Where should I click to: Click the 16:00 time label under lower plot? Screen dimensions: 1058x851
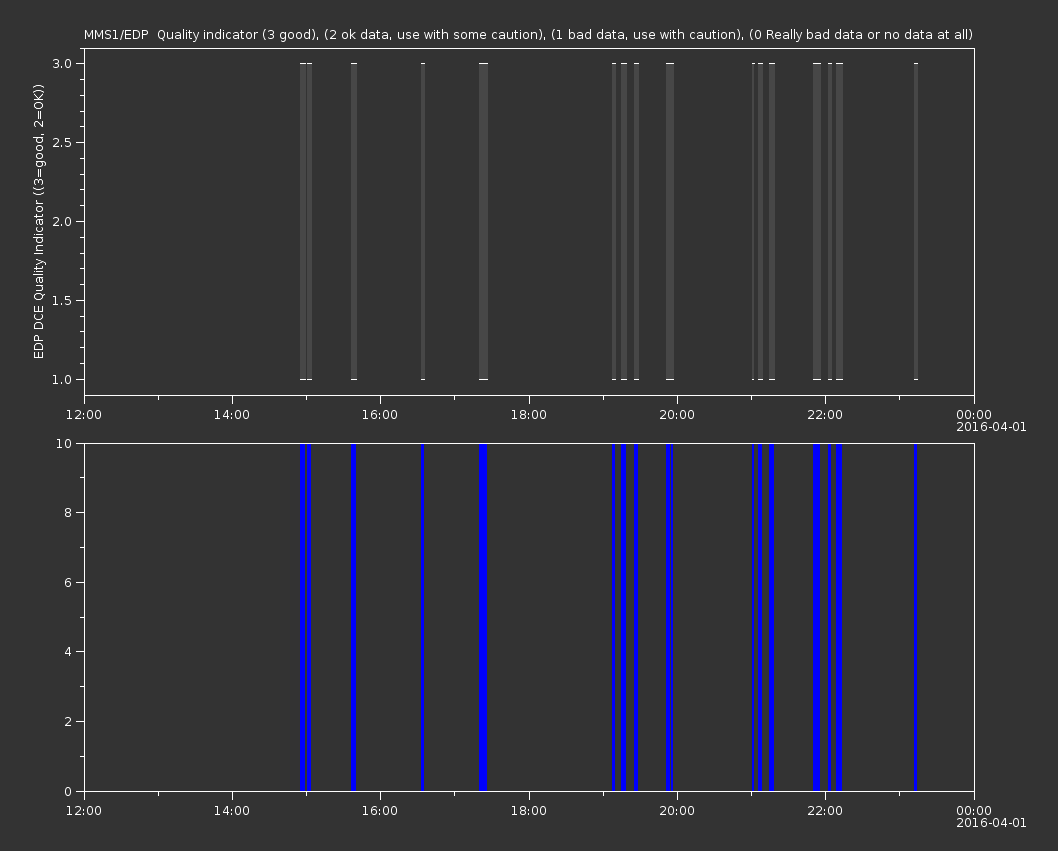click(x=380, y=811)
